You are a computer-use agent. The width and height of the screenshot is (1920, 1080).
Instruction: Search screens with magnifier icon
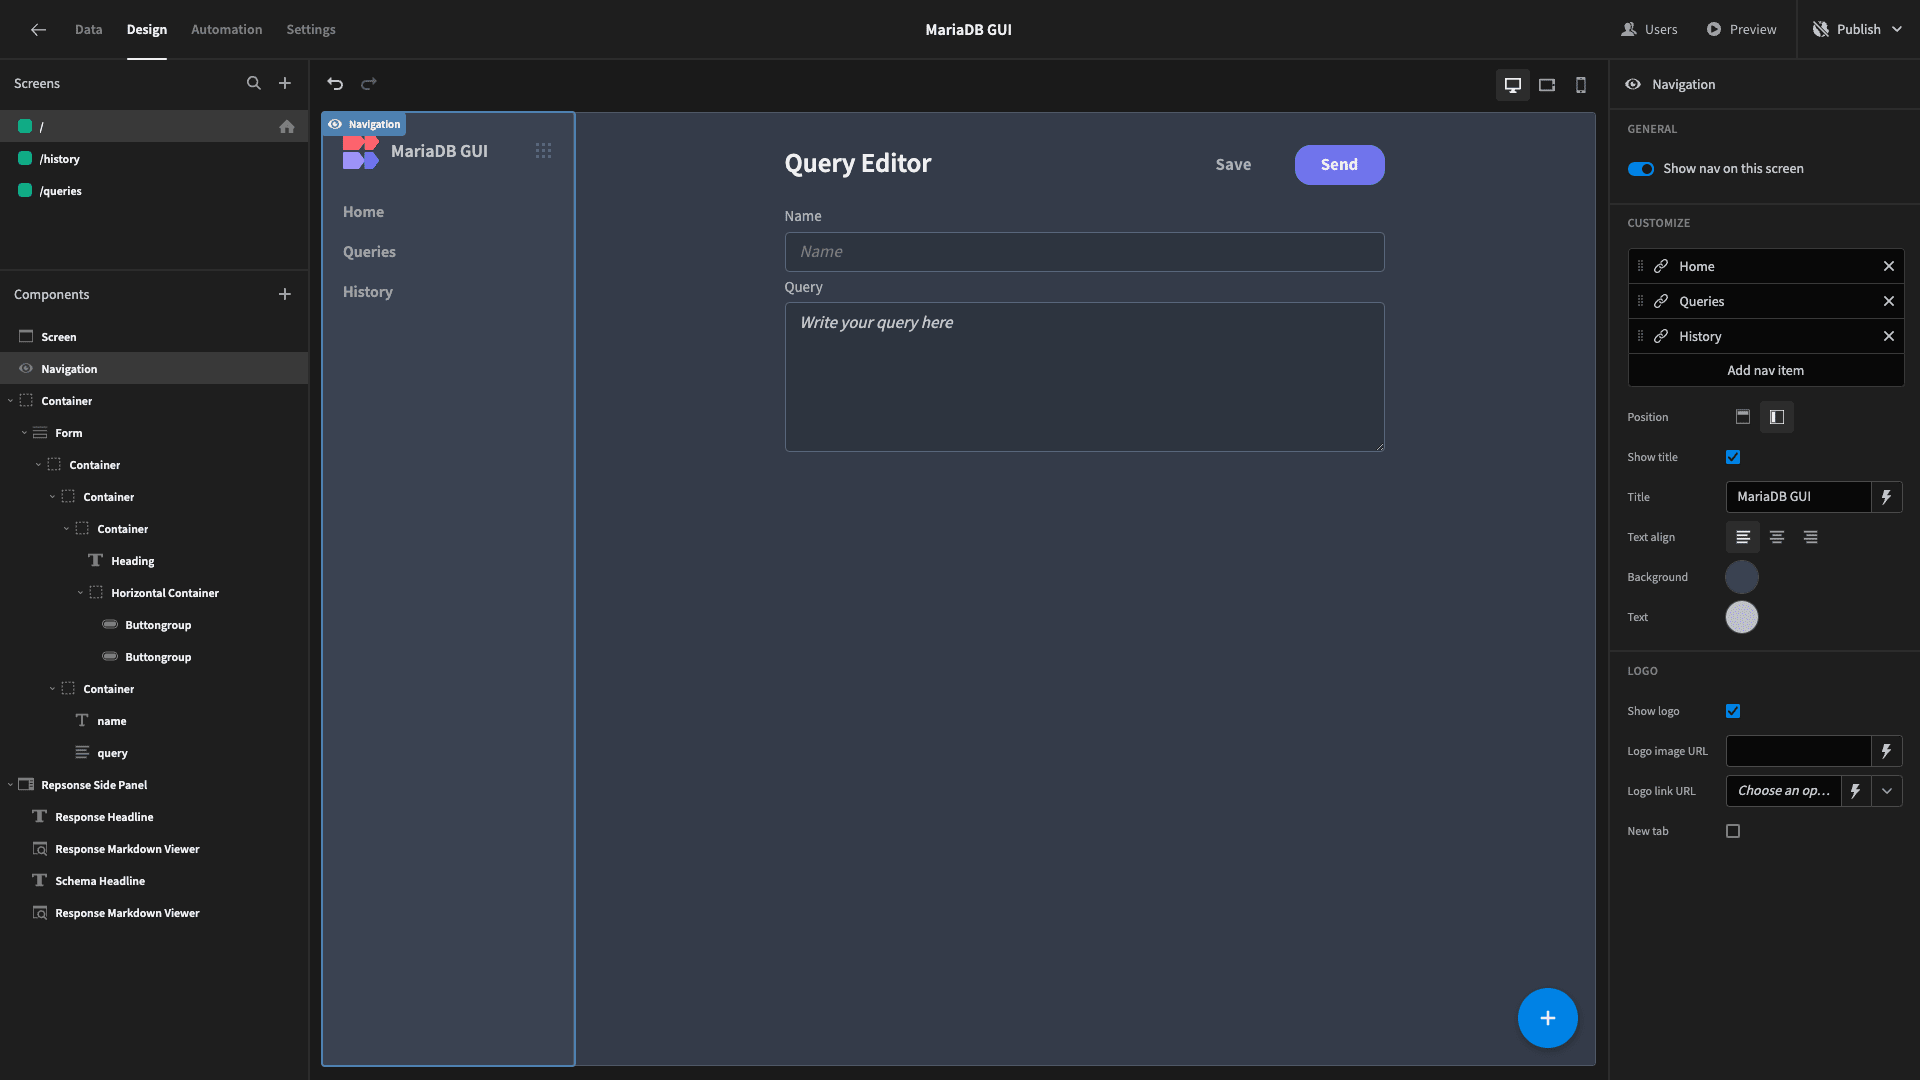(254, 84)
